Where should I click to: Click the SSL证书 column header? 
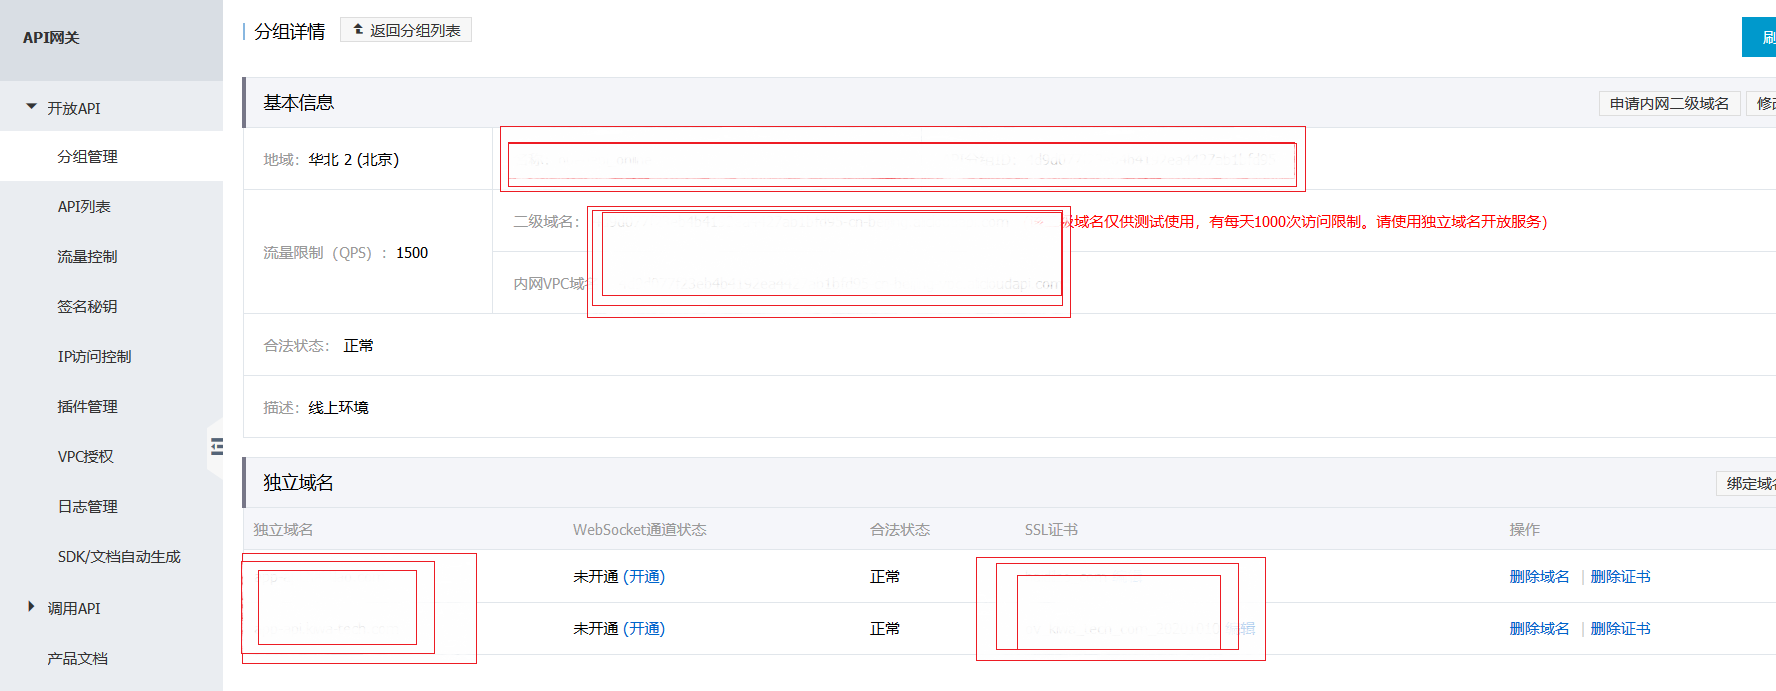tap(1051, 530)
